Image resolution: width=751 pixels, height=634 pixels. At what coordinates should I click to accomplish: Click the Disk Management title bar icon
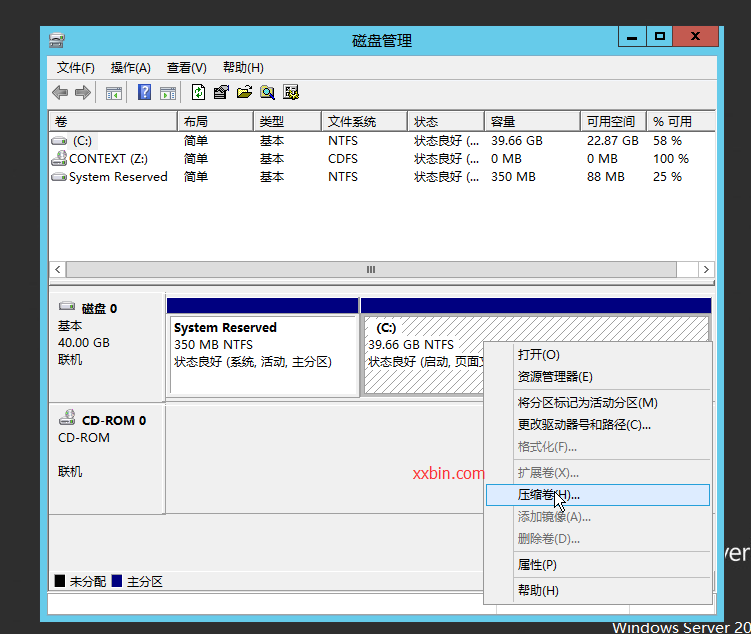point(57,40)
